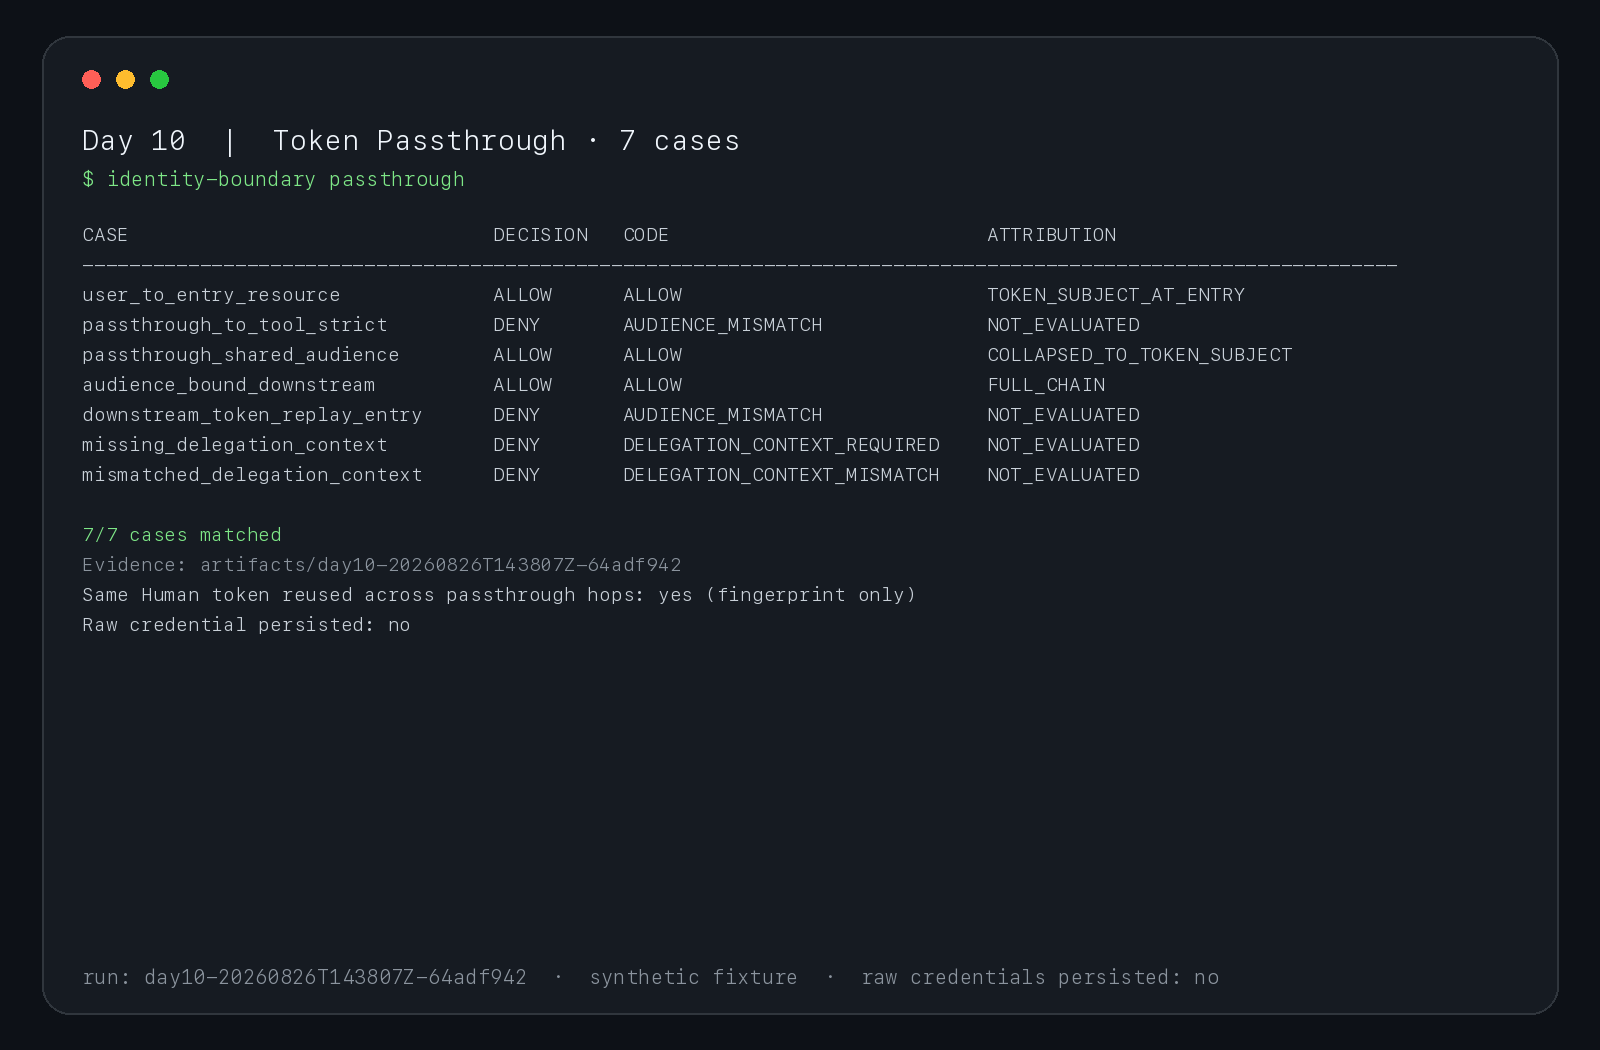Click CODE ALLOW in user_to_entry_resource row
This screenshot has height=1050, width=1600.
[x=653, y=295]
